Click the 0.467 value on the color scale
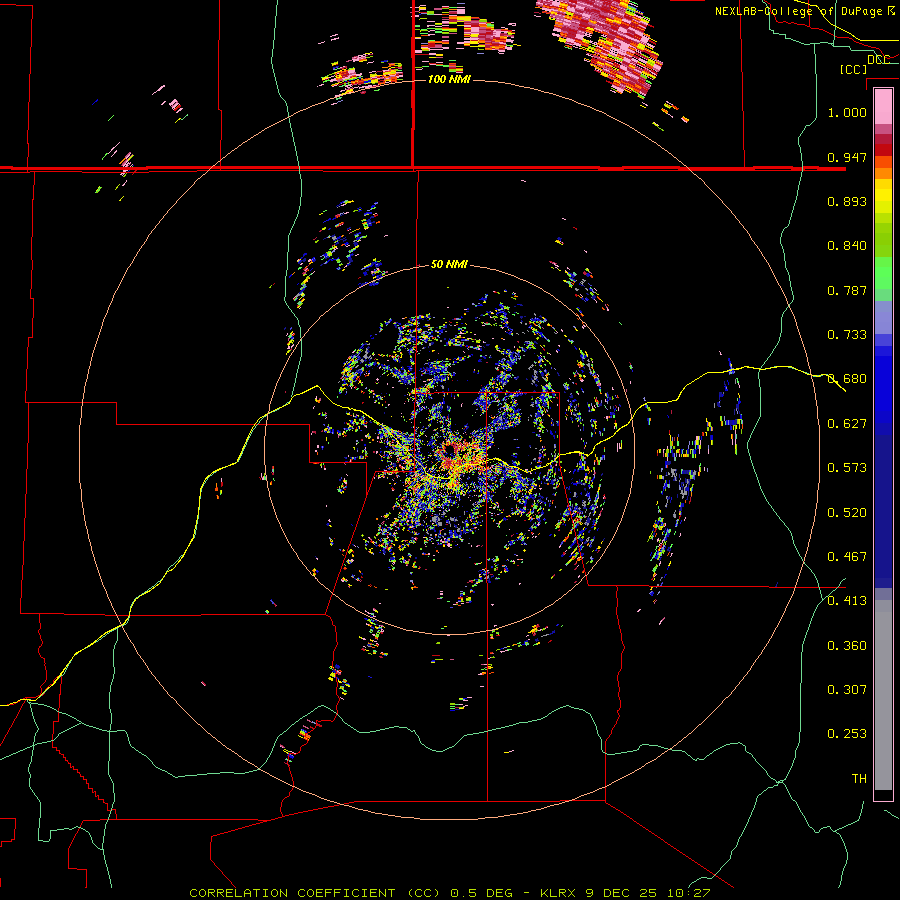 tap(847, 557)
